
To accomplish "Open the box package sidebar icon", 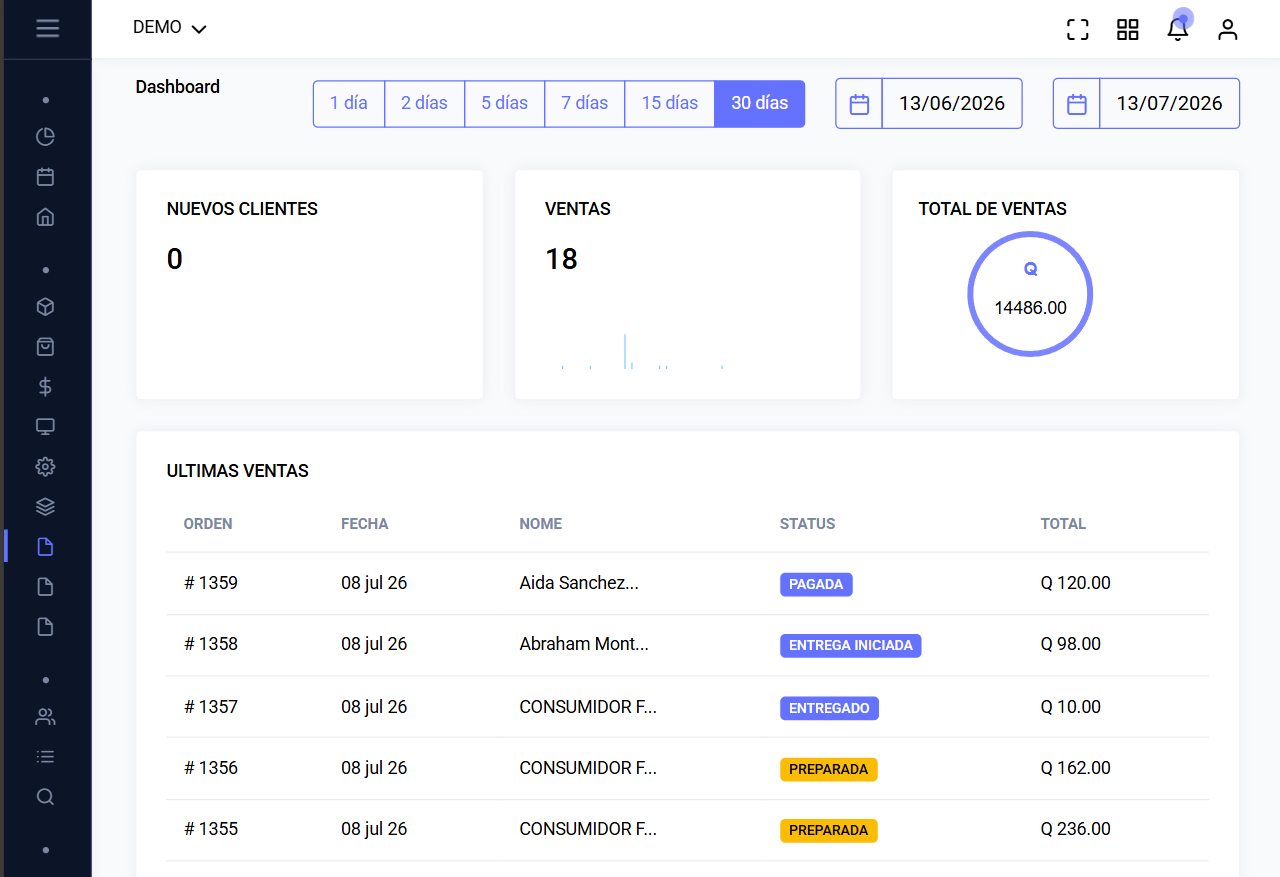I will pos(45,307).
